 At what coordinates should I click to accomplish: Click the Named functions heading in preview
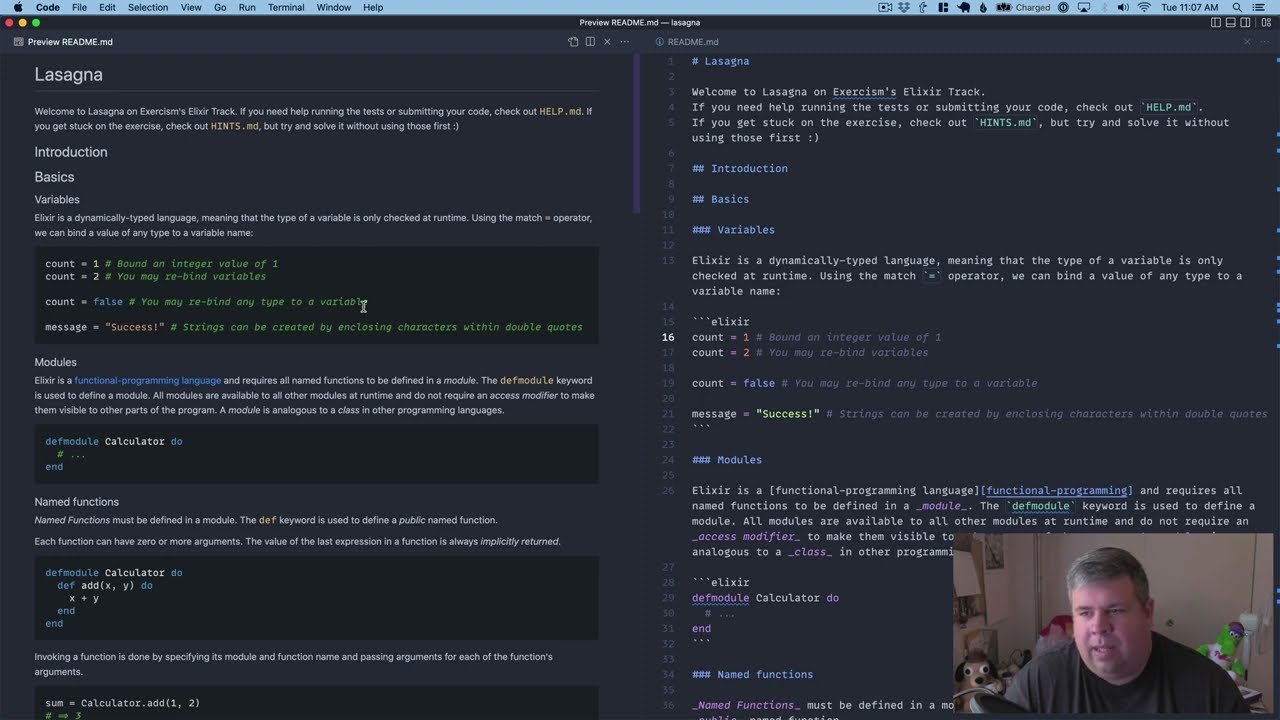pos(77,502)
